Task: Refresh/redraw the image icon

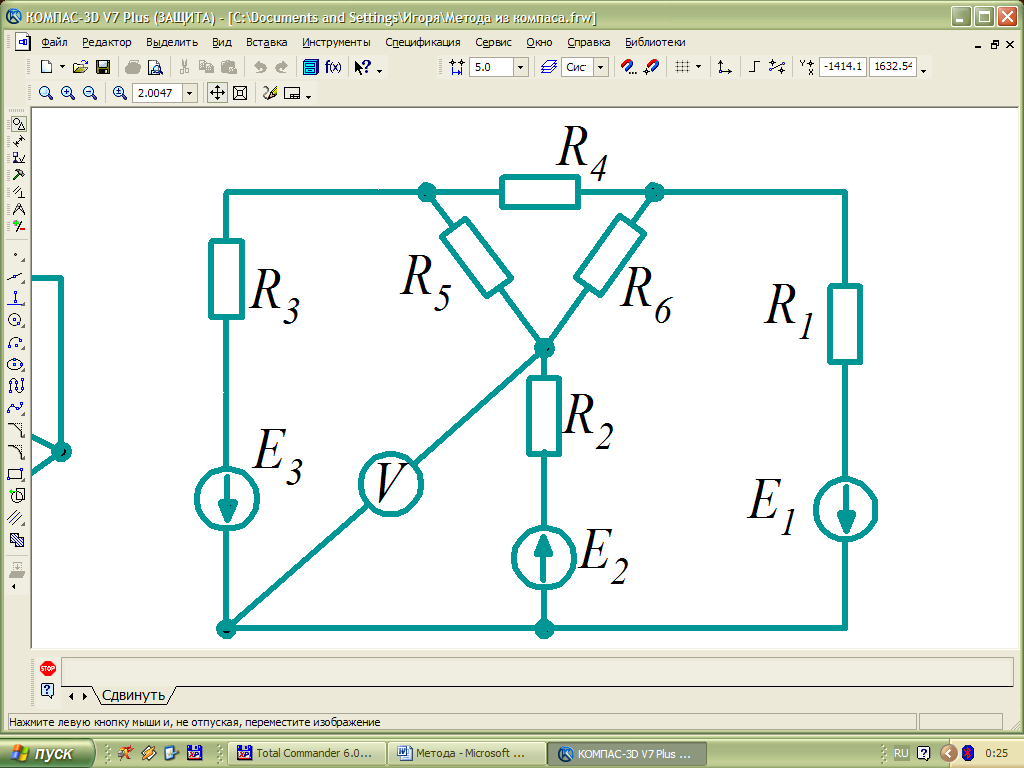Action: click(x=270, y=93)
